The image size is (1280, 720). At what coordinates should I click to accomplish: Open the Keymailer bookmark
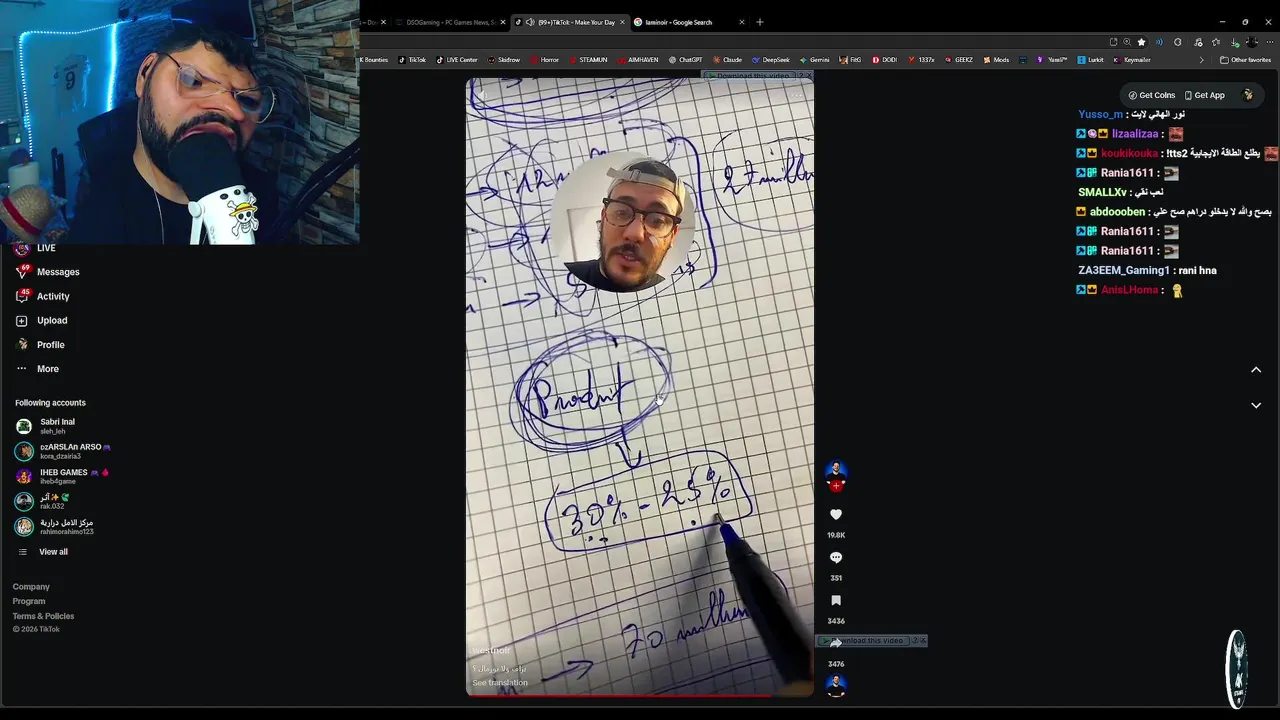[x=1132, y=60]
